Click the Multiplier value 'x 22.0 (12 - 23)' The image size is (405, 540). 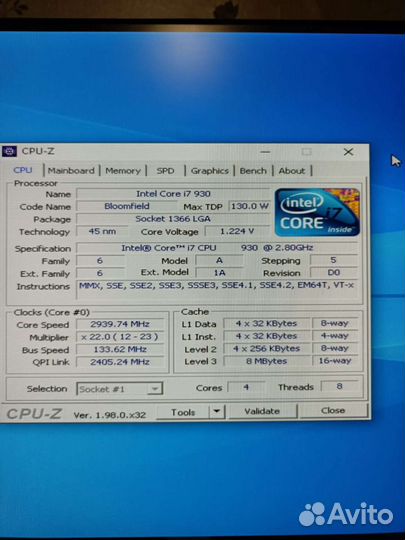coord(120,336)
